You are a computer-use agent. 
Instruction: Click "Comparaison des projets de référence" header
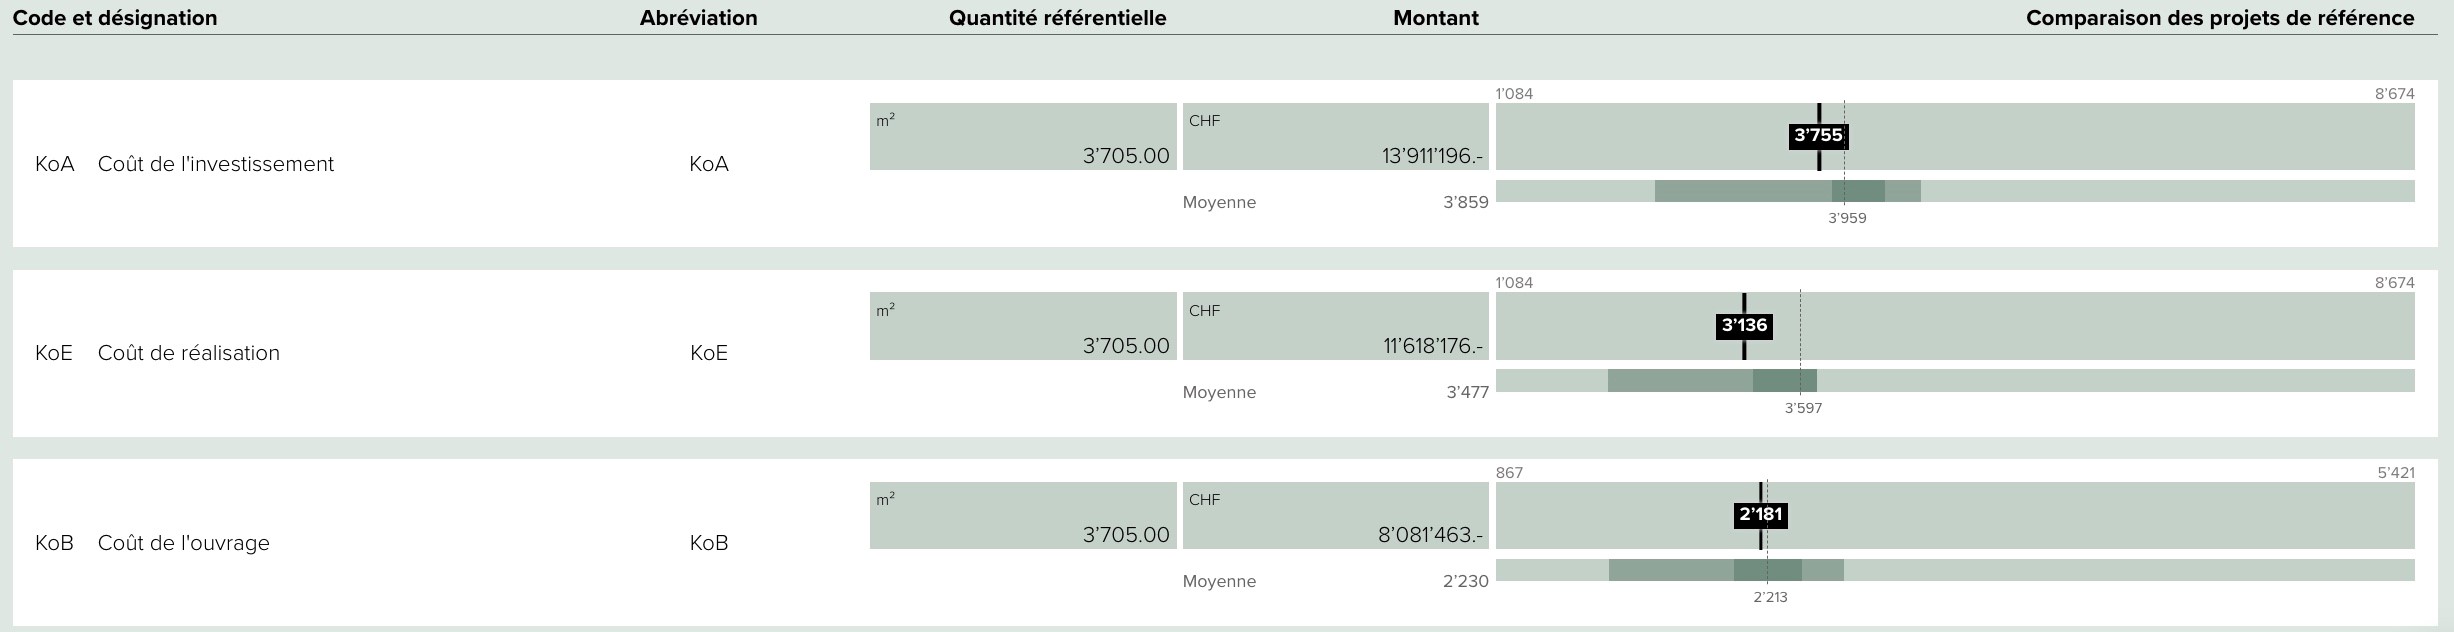(x=2219, y=18)
